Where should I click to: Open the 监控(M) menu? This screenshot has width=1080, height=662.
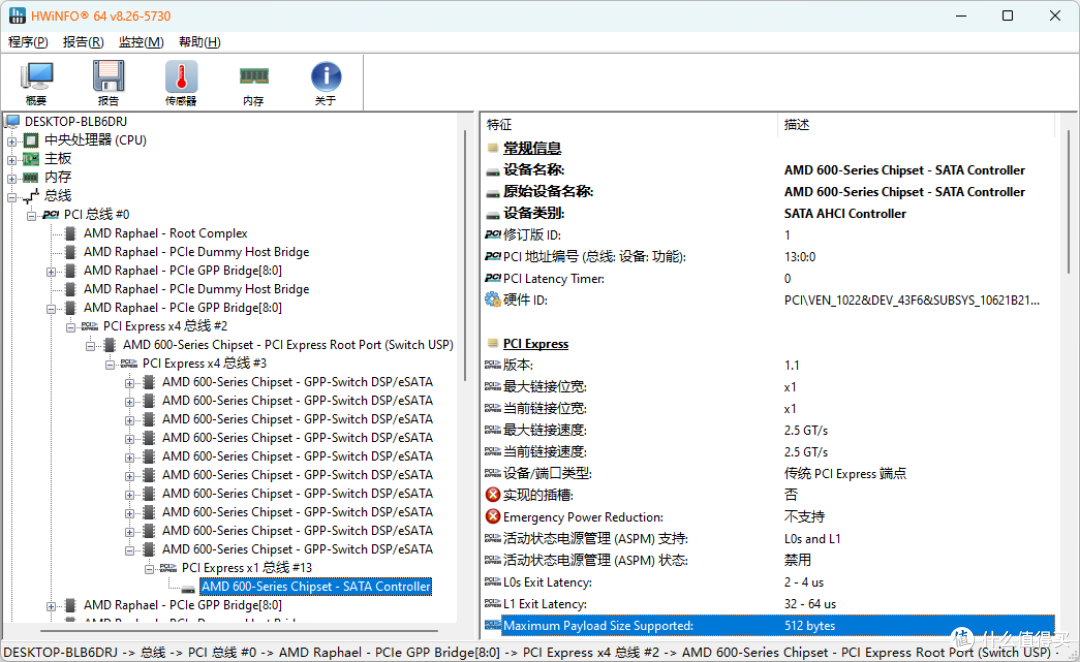(141, 42)
